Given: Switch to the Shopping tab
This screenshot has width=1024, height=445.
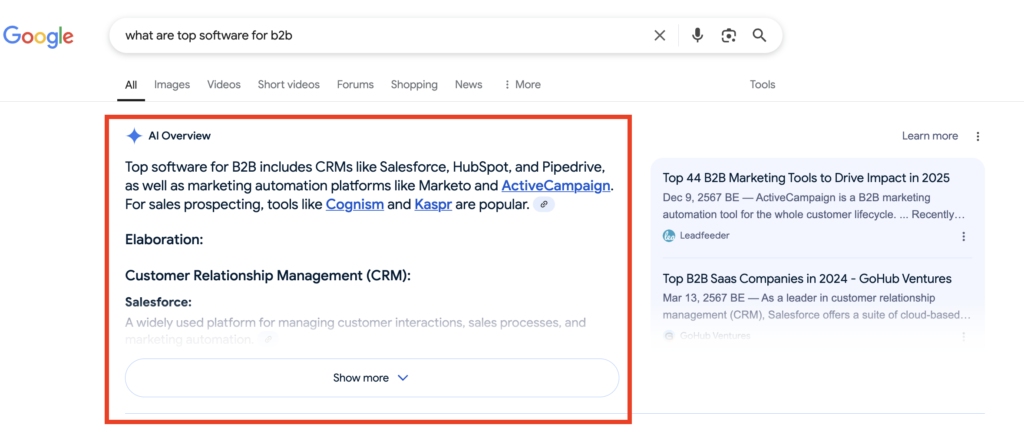Looking at the screenshot, I should pos(414,84).
